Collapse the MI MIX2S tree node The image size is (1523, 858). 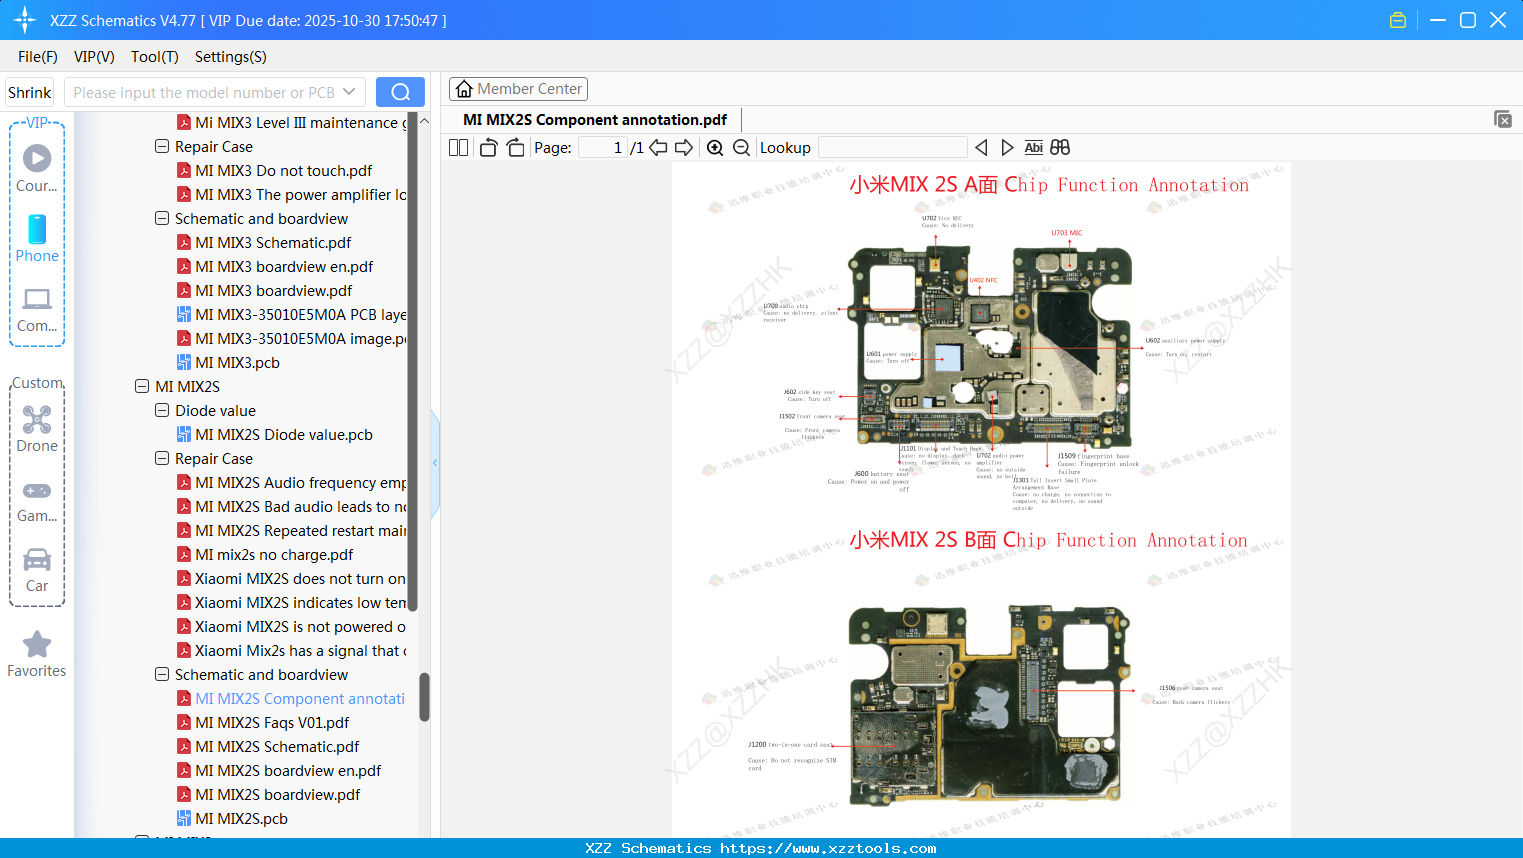[x=141, y=386]
